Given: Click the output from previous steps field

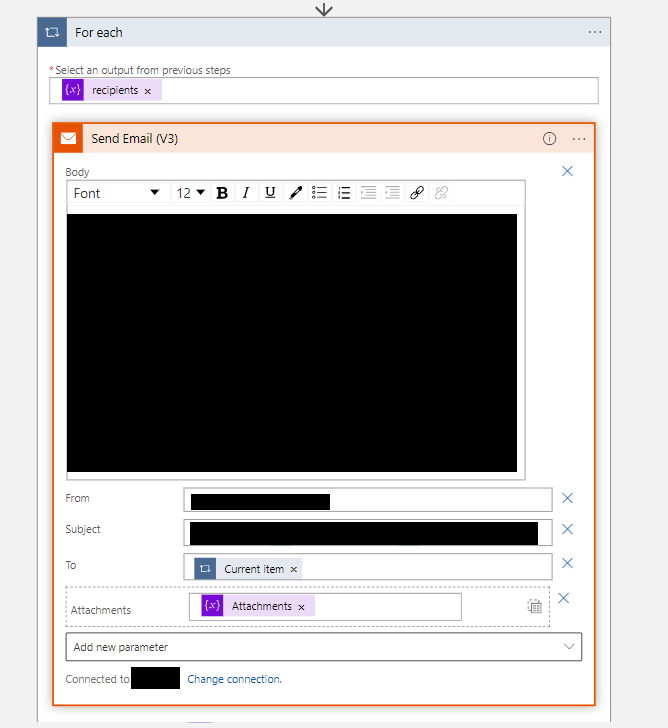Looking at the screenshot, I should 324,91.
